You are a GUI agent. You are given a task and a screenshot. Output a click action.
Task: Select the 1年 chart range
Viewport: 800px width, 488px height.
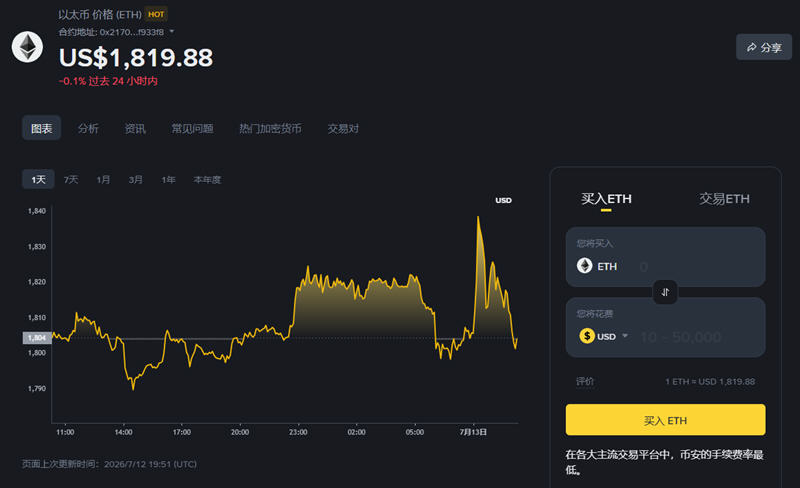coord(168,180)
